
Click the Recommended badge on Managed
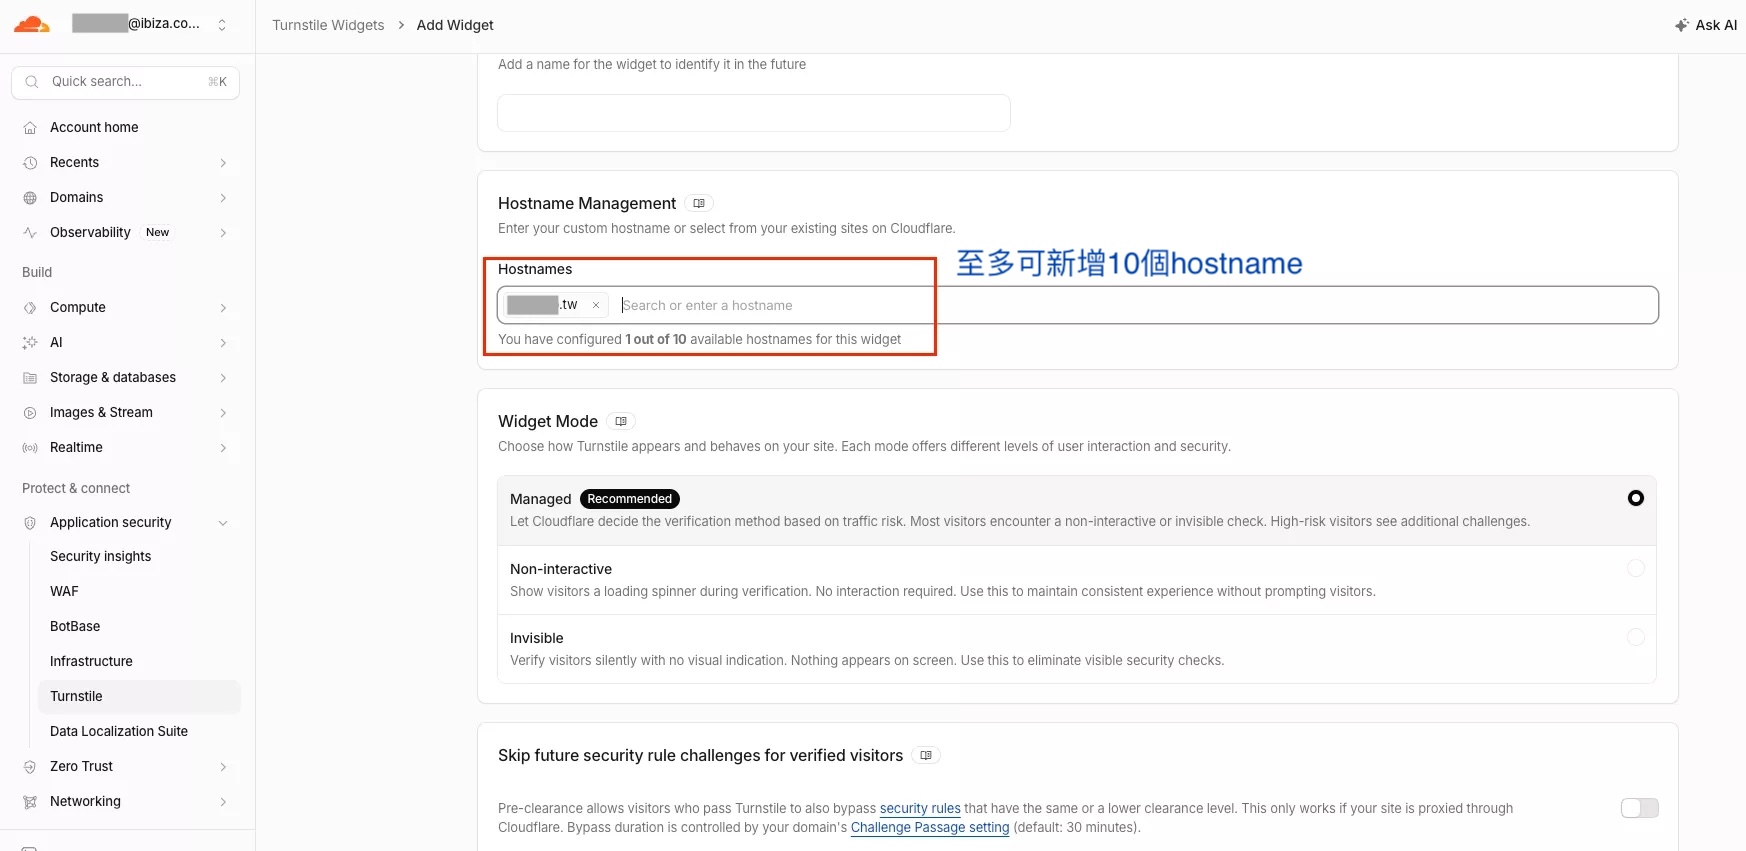[x=630, y=499]
